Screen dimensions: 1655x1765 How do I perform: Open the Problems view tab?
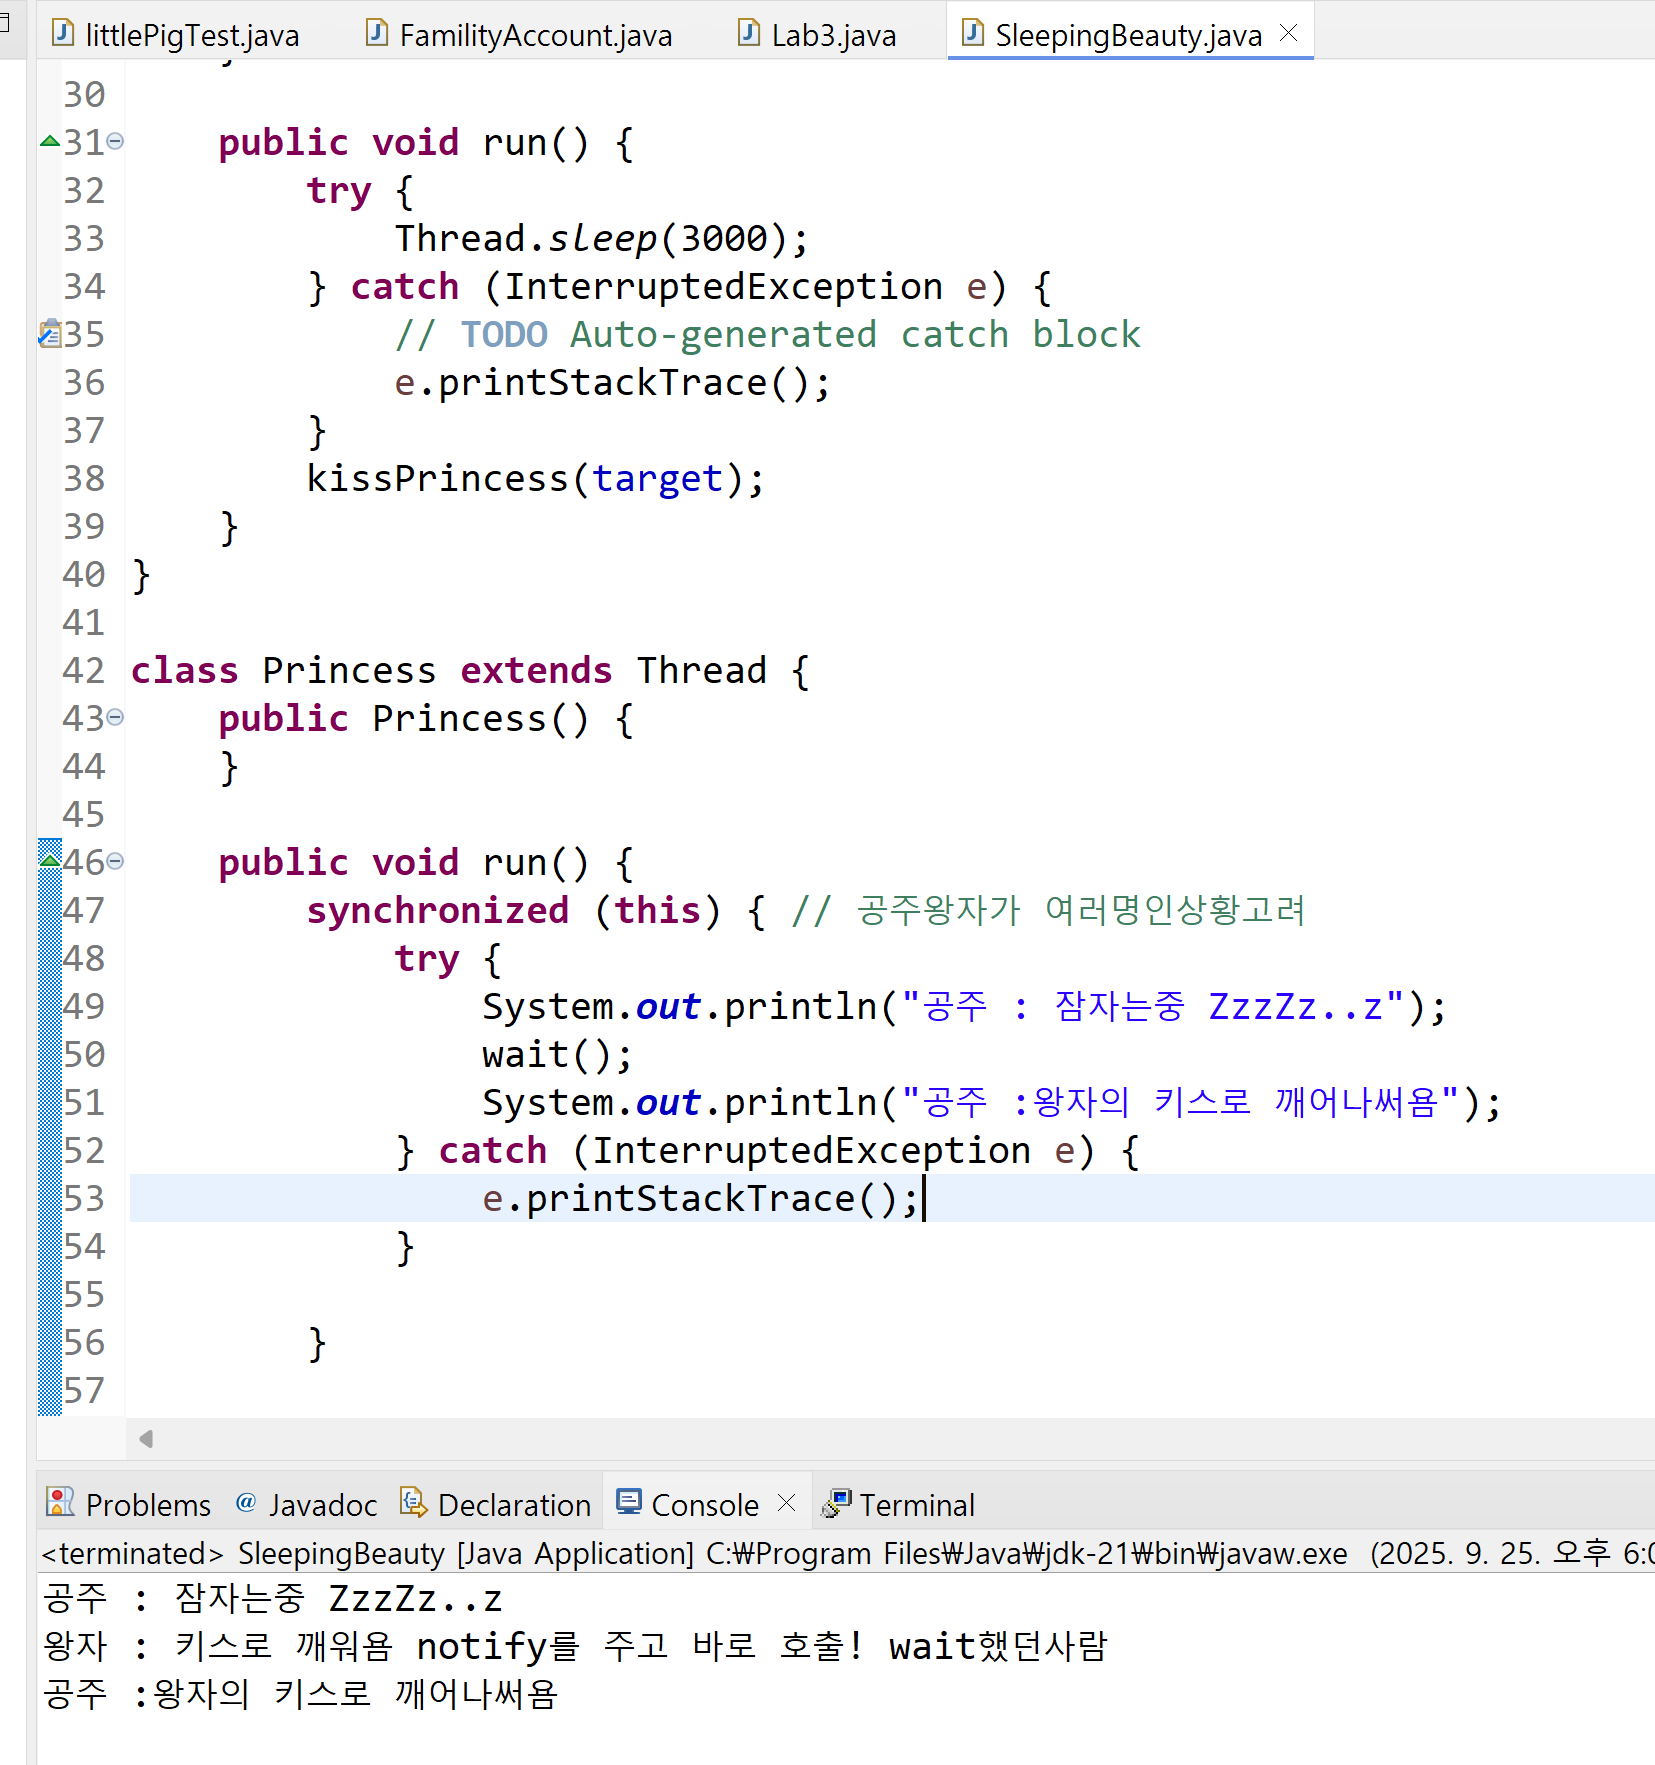point(129,1504)
